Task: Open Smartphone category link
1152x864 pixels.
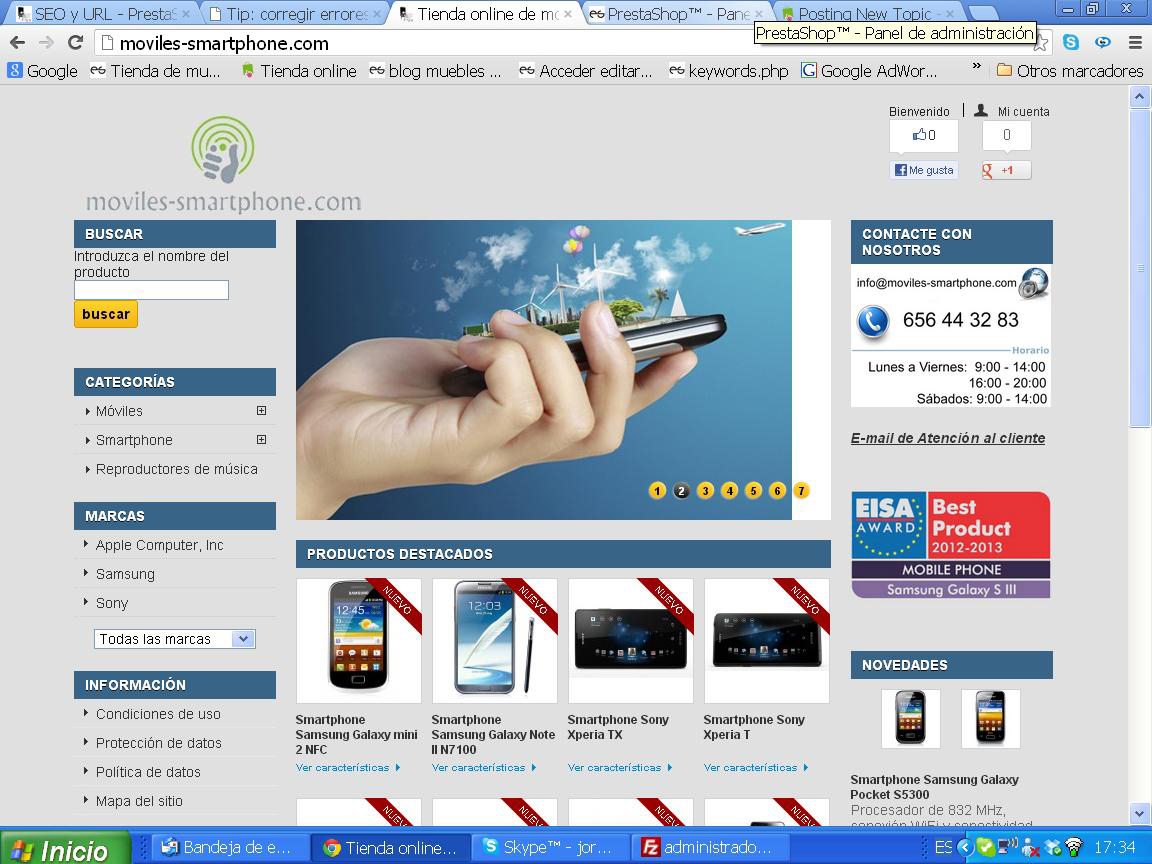Action: click(x=134, y=440)
